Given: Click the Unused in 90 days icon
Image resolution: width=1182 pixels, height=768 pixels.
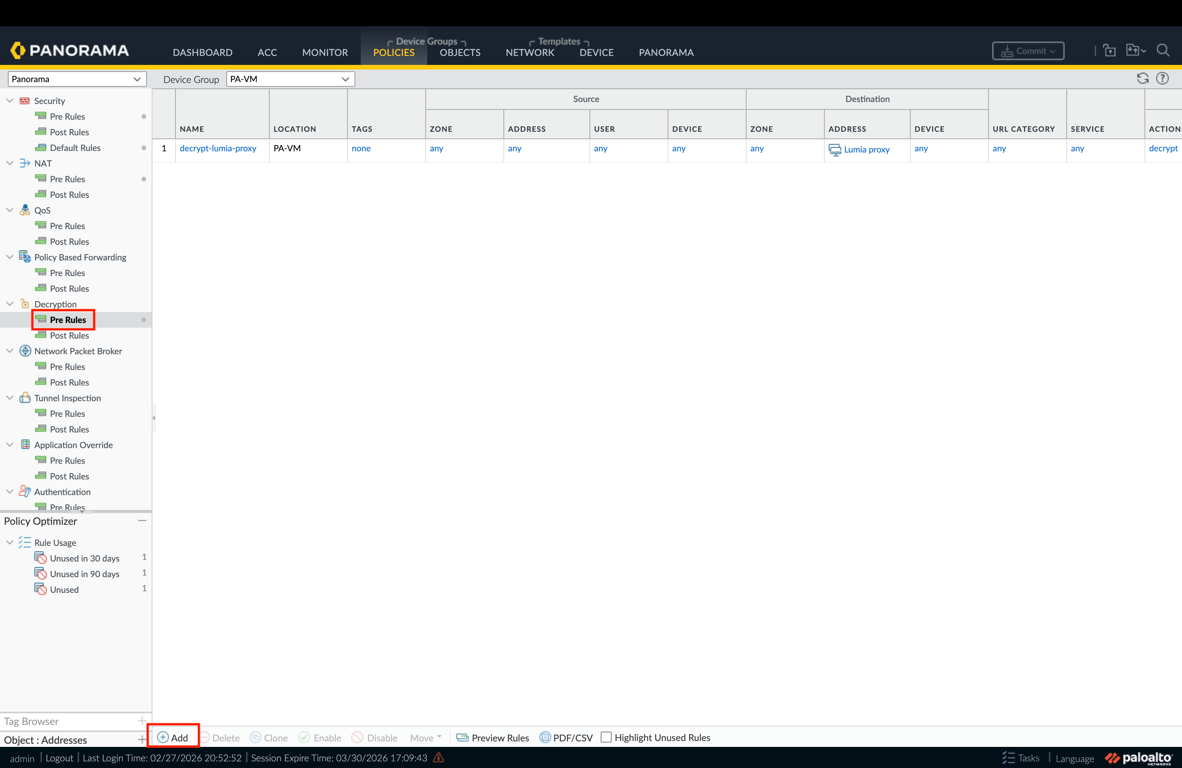Looking at the screenshot, I should tap(41, 574).
